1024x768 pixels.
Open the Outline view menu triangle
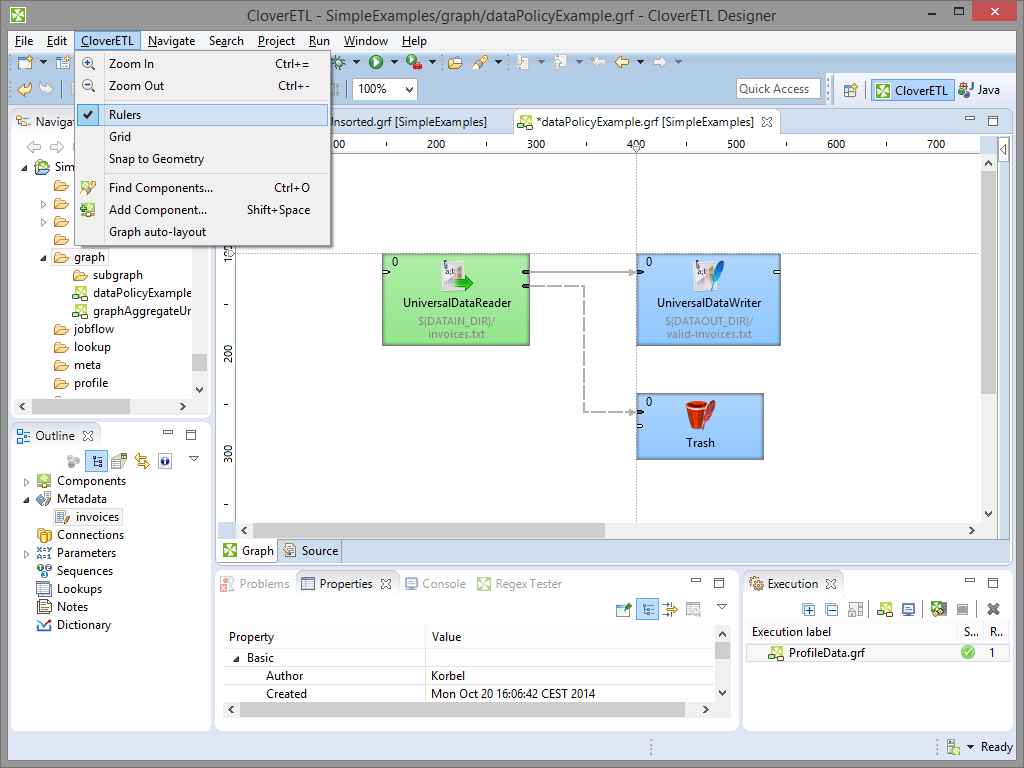point(194,458)
